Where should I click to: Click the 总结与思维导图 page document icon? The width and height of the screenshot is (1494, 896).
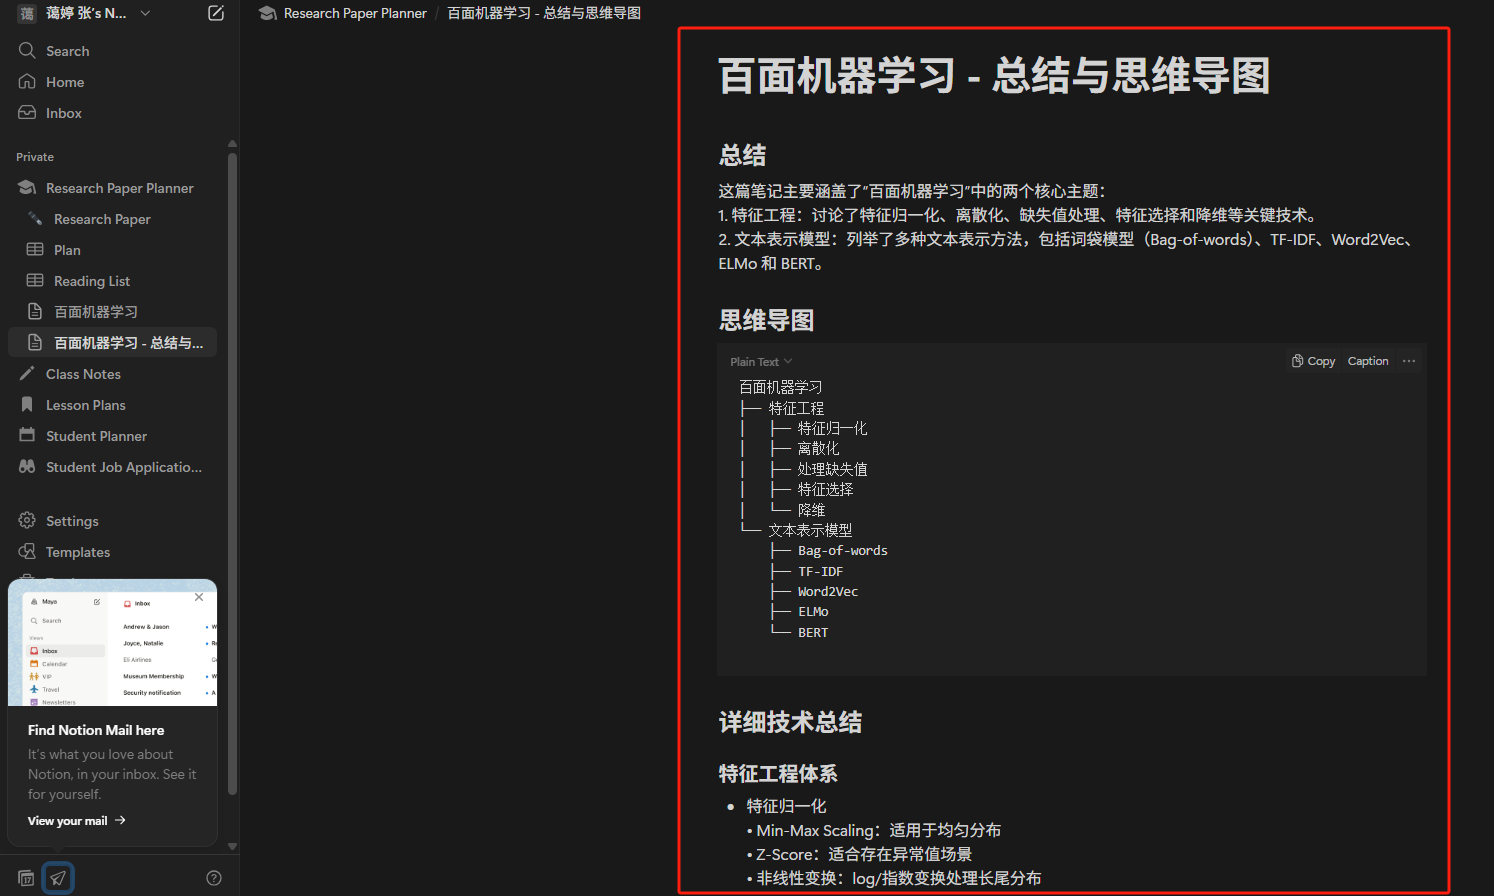(x=35, y=342)
